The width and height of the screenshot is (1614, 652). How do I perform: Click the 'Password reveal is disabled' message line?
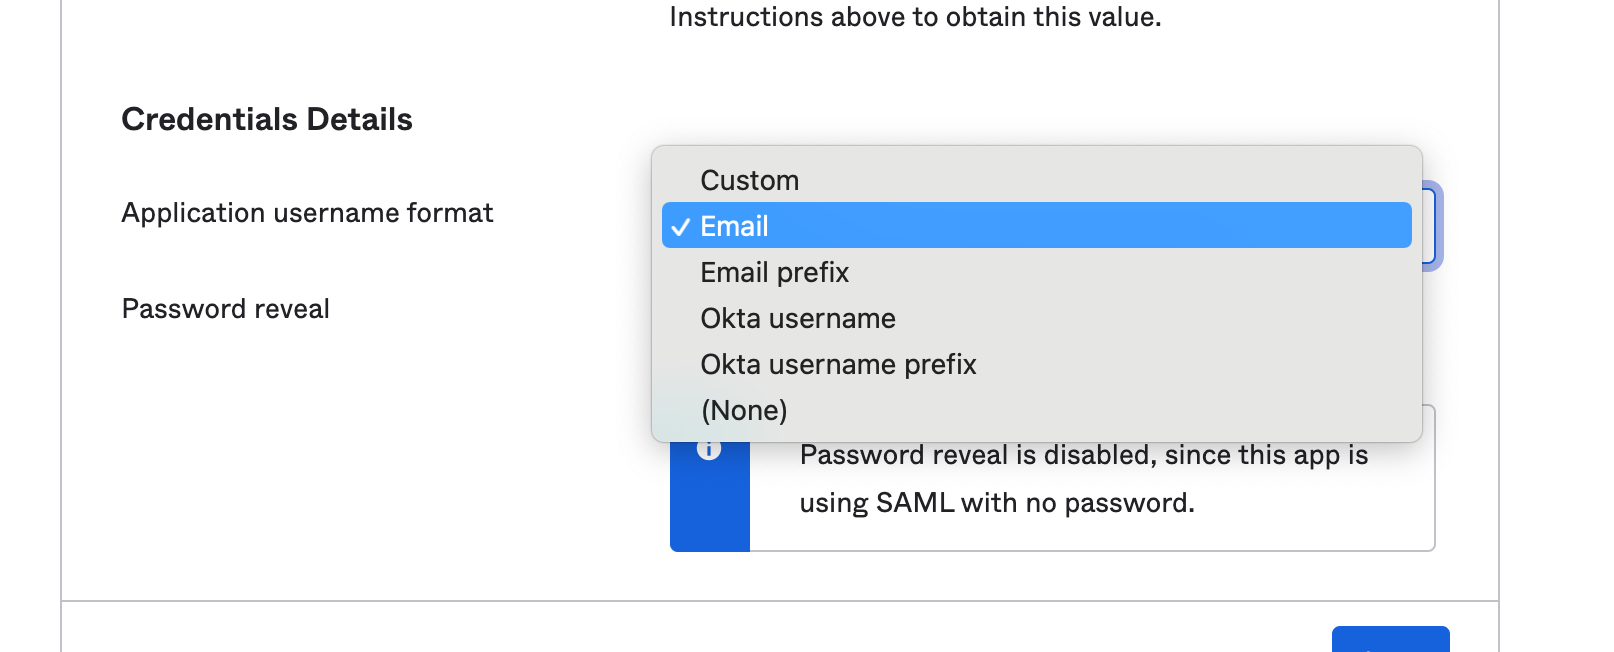[x=1083, y=456]
